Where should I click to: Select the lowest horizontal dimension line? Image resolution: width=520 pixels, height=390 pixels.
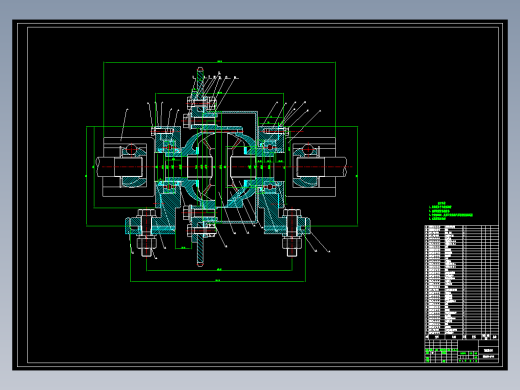[218, 281]
